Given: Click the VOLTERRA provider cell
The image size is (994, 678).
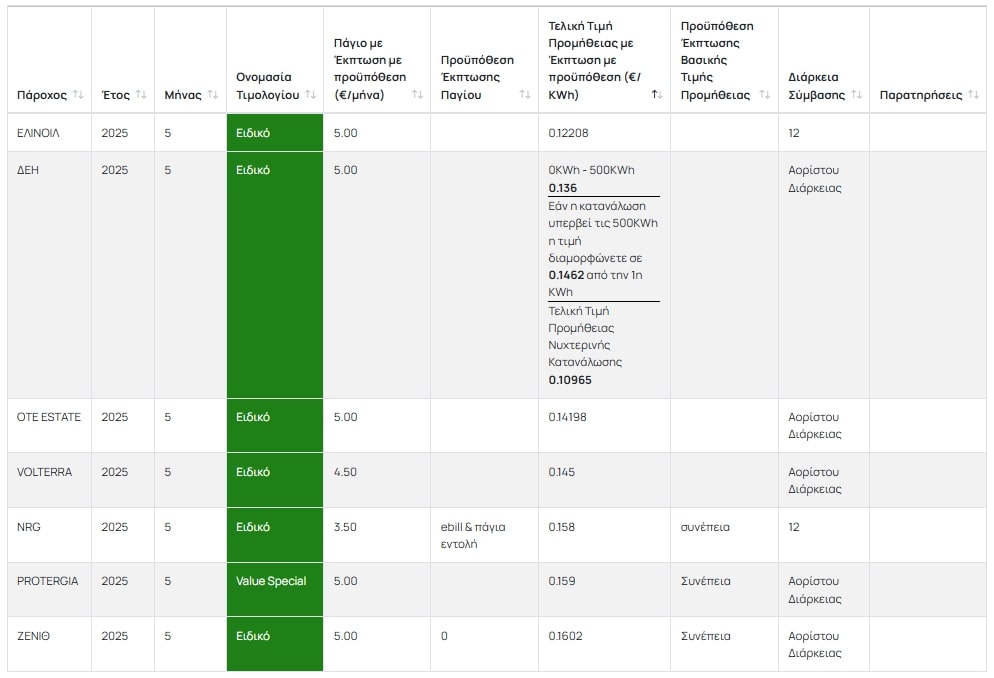Looking at the screenshot, I should [x=45, y=472].
